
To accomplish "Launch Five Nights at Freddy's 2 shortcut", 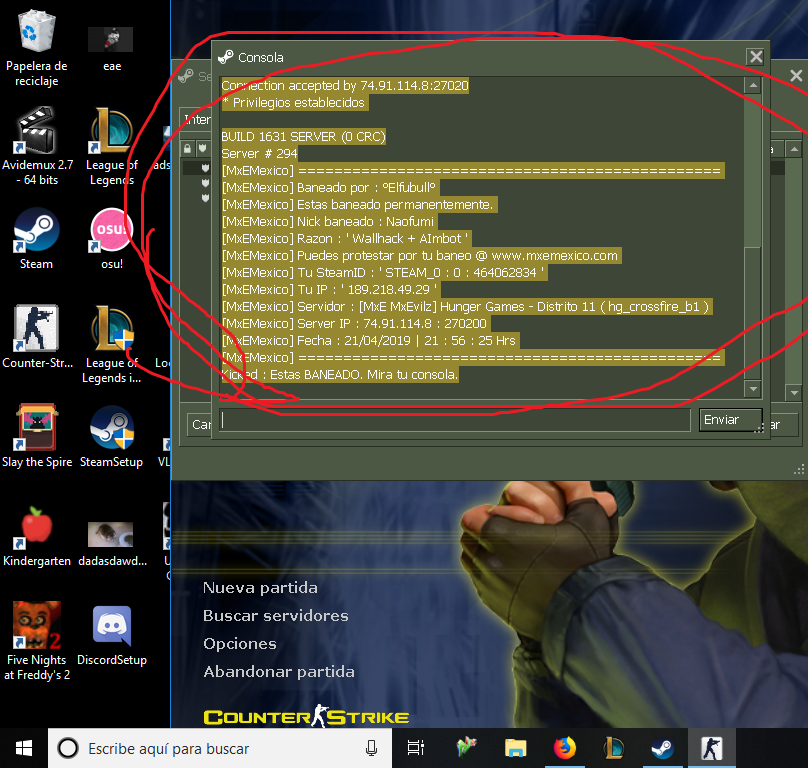I will 37,641.
